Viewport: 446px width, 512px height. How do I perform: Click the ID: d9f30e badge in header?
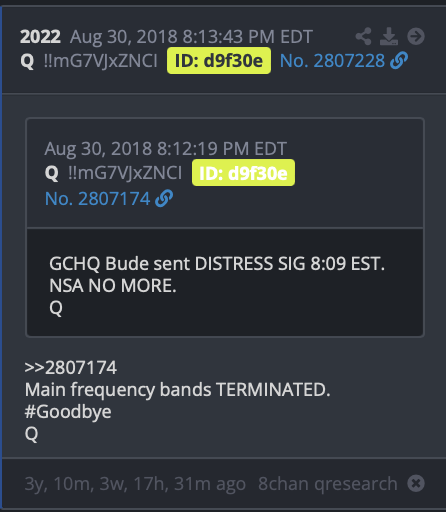[219, 61]
